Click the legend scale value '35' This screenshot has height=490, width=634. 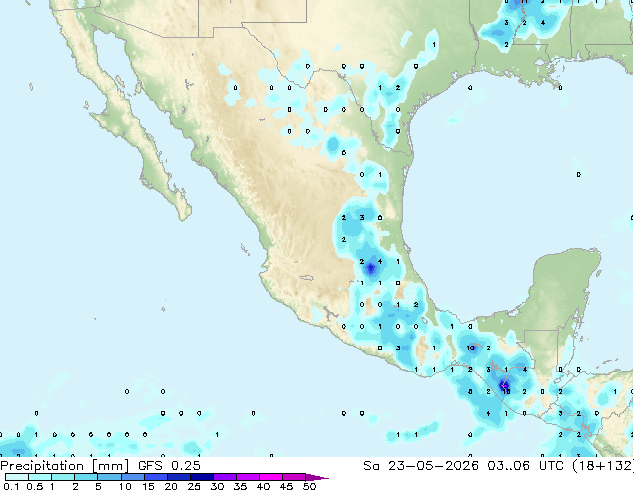pos(240,486)
